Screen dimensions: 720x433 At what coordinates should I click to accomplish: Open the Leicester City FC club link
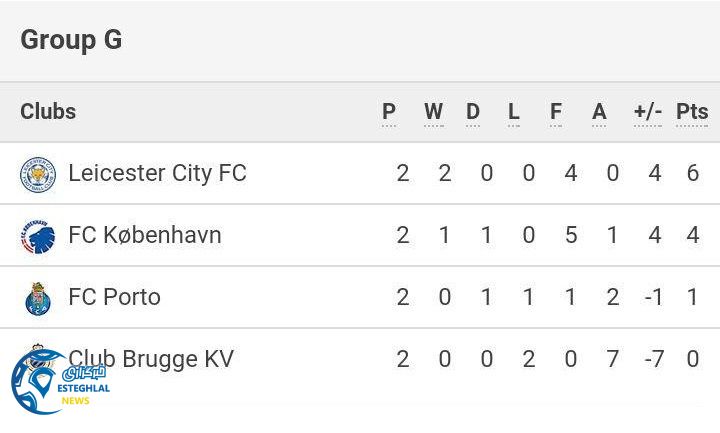pos(157,173)
